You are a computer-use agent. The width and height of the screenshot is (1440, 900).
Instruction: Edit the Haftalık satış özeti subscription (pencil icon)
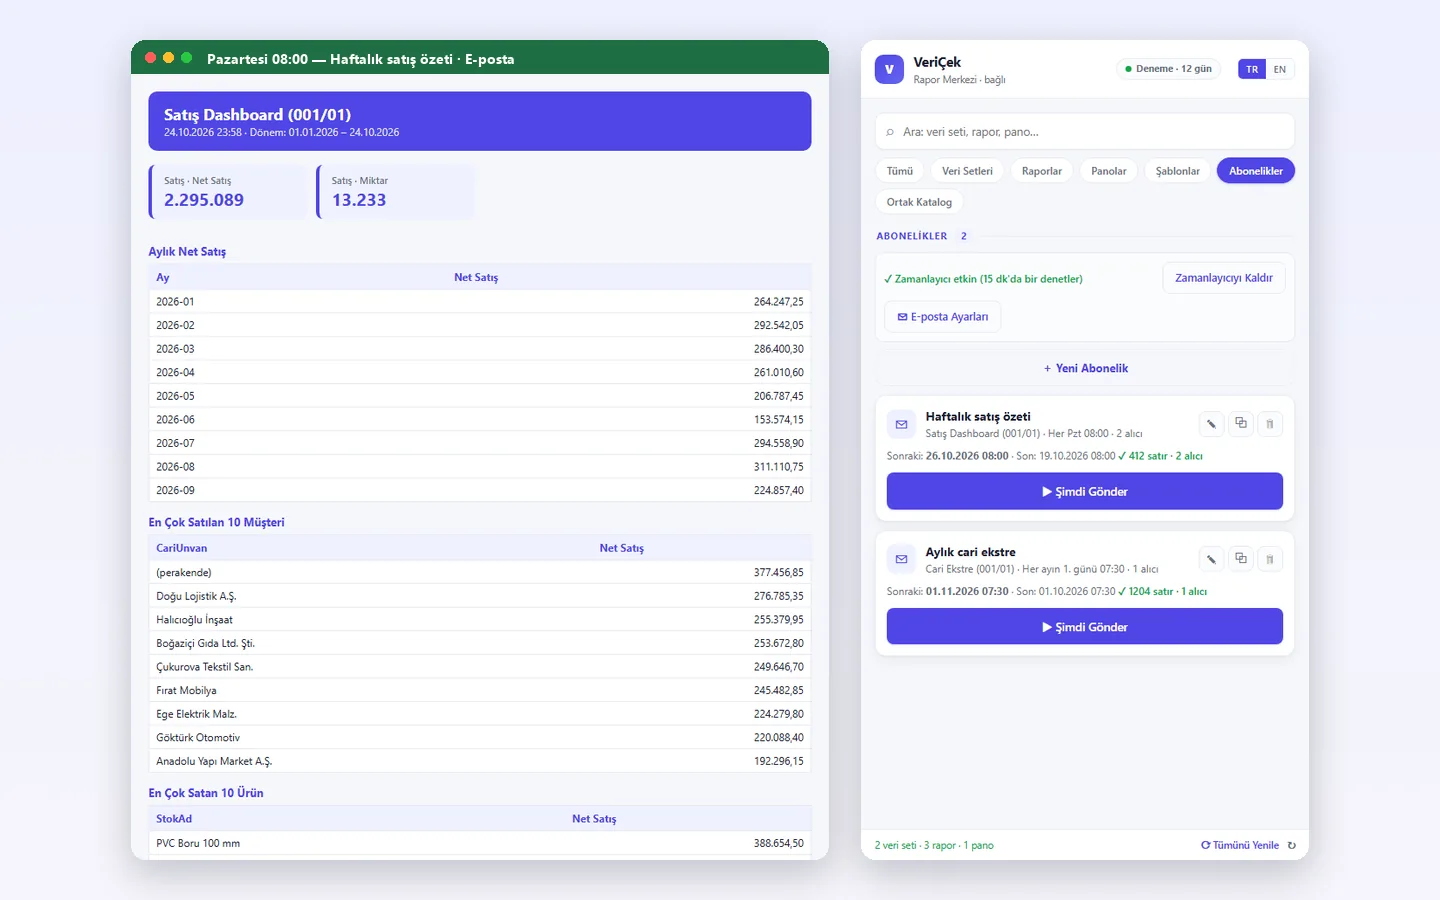[x=1211, y=424]
